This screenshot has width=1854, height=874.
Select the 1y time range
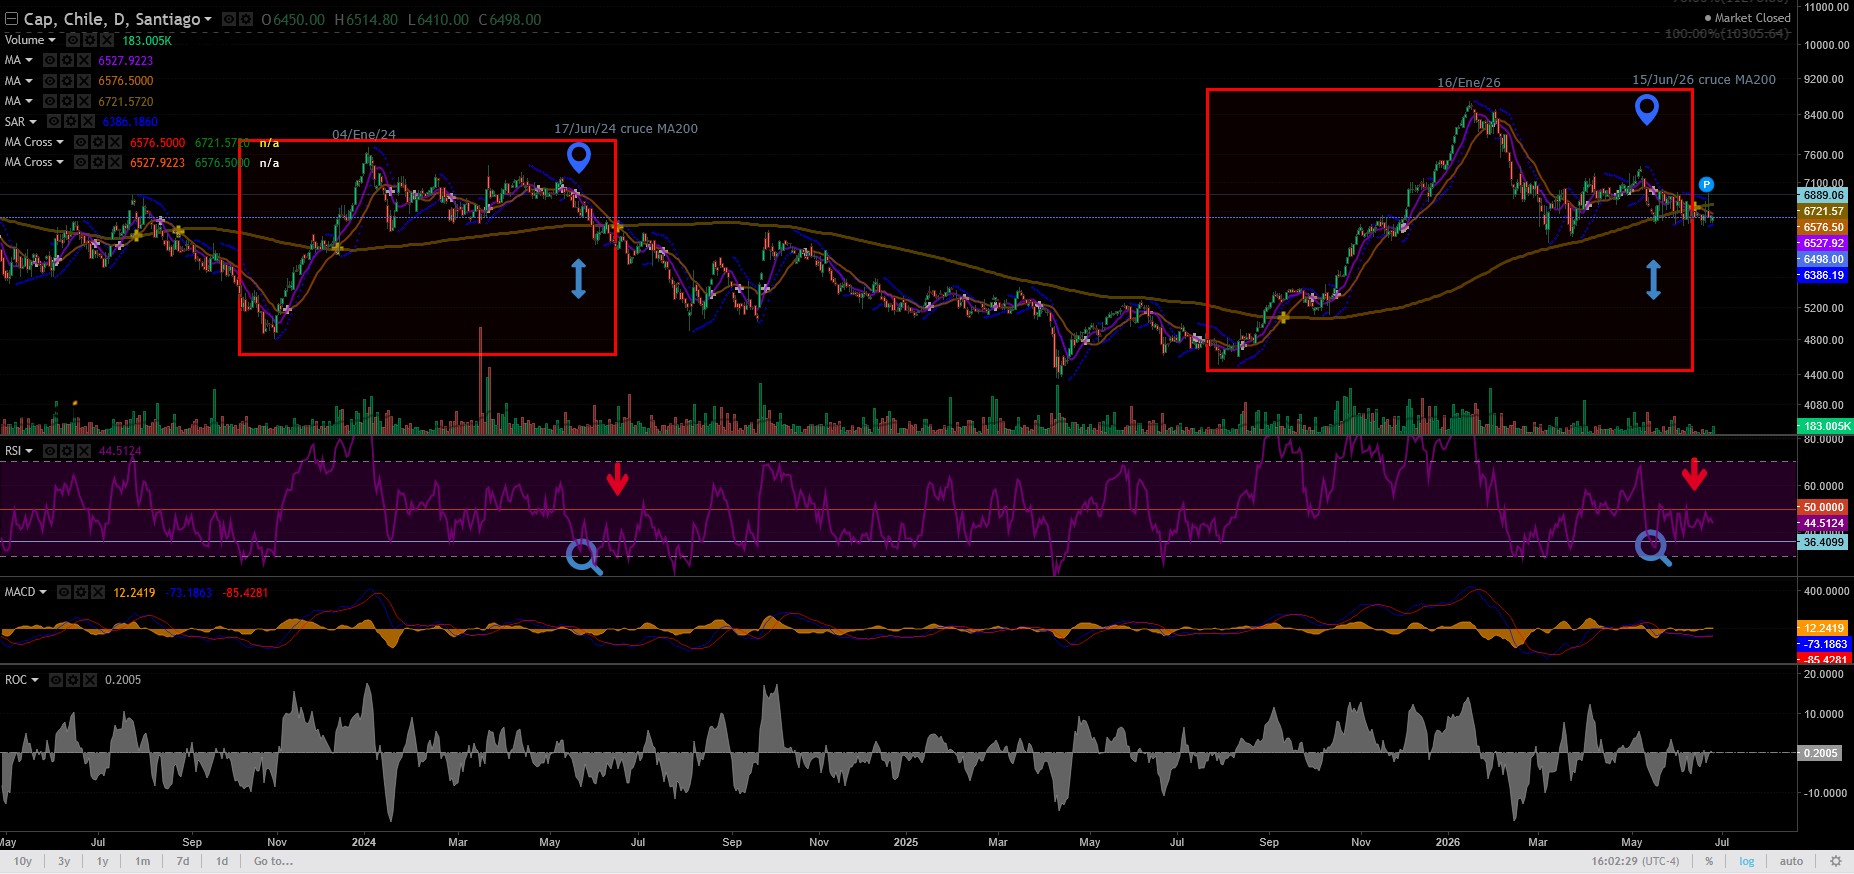(102, 861)
